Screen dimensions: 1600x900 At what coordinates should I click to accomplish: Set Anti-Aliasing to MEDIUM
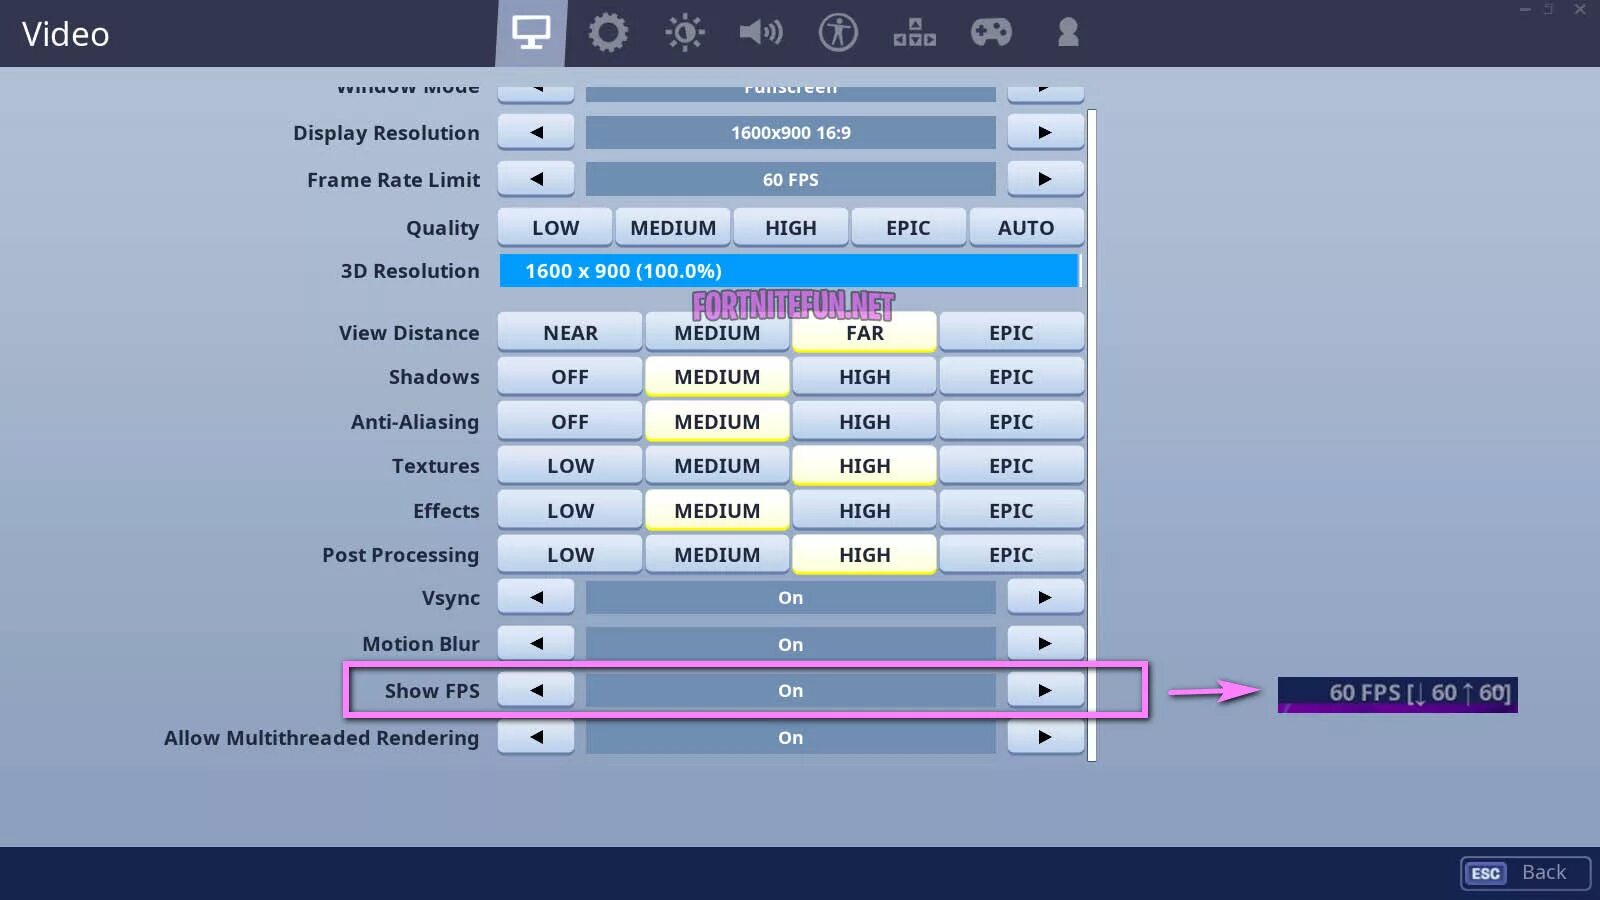tap(717, 421)
